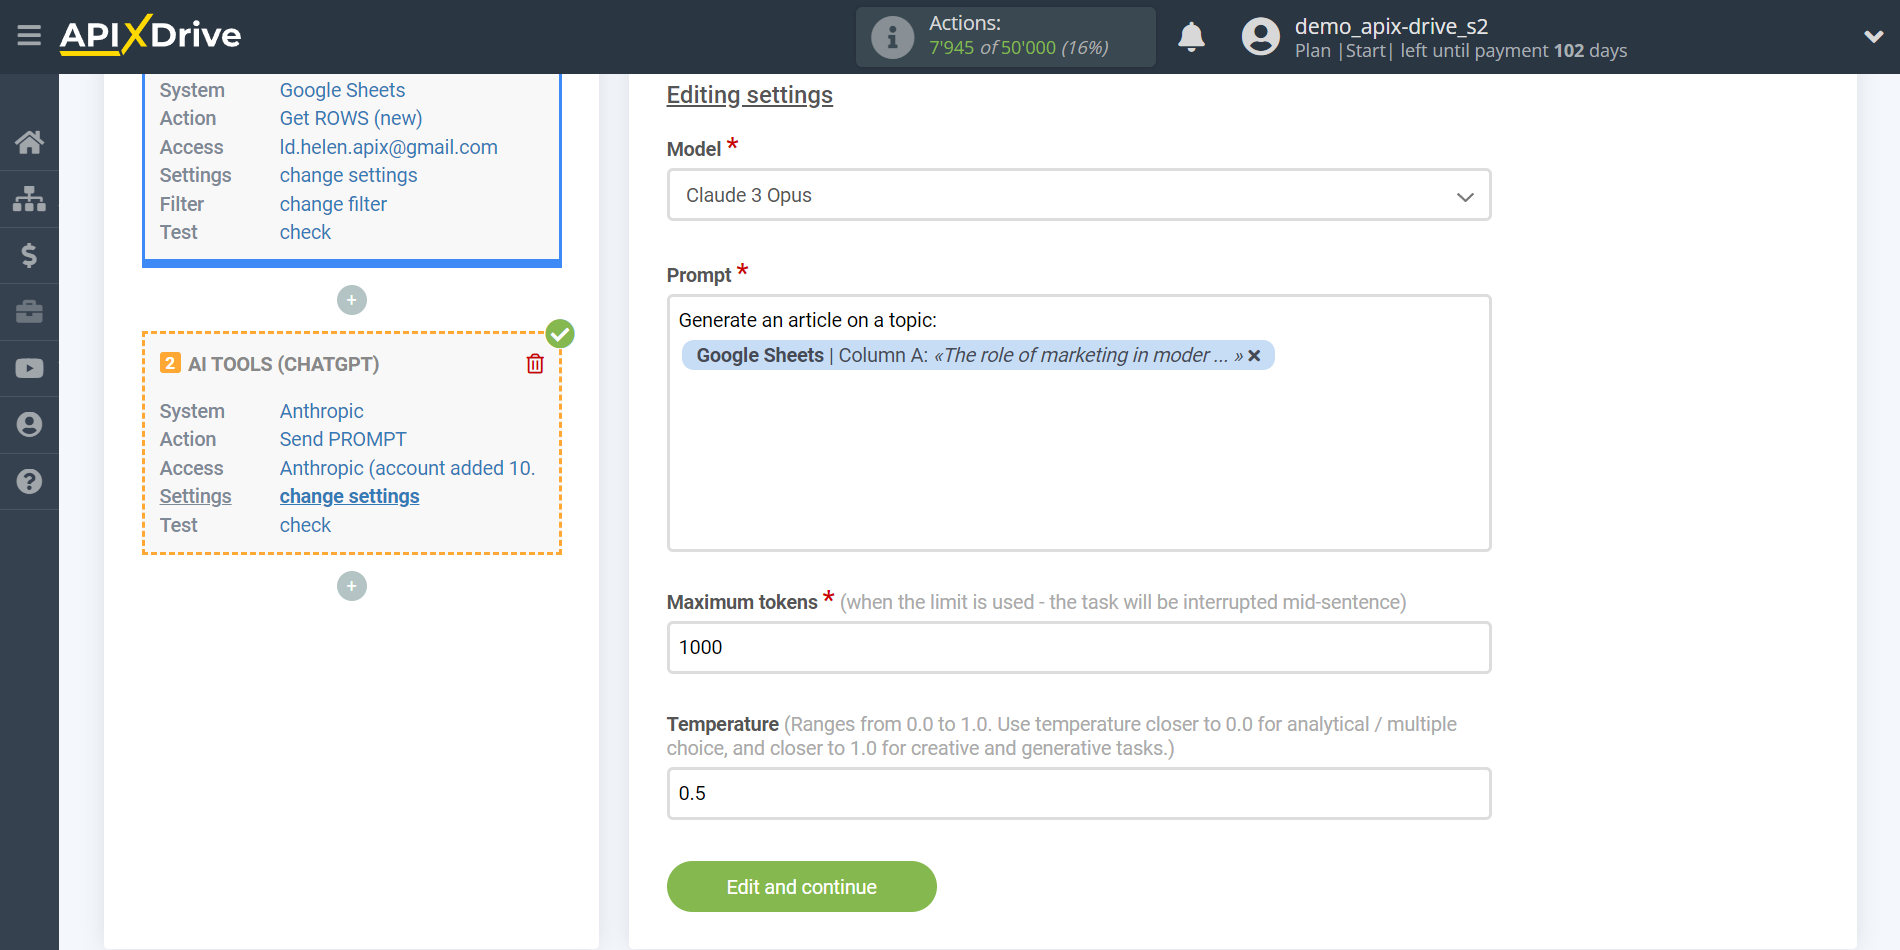Click the Settings label in AI Tools block
Image resolution: width=1900 pixels, height=950 pixels.
[195, 496]
